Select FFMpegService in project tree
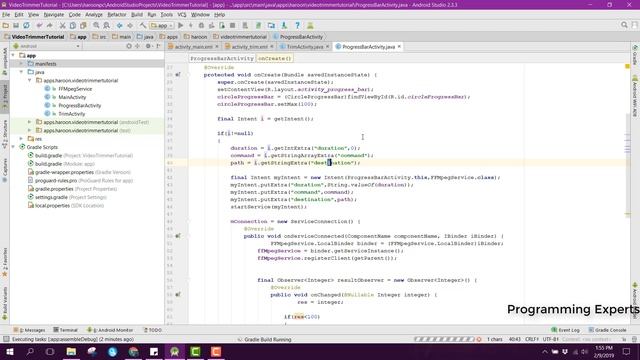Viewport: 640px width, 360px height. (75, 89)
